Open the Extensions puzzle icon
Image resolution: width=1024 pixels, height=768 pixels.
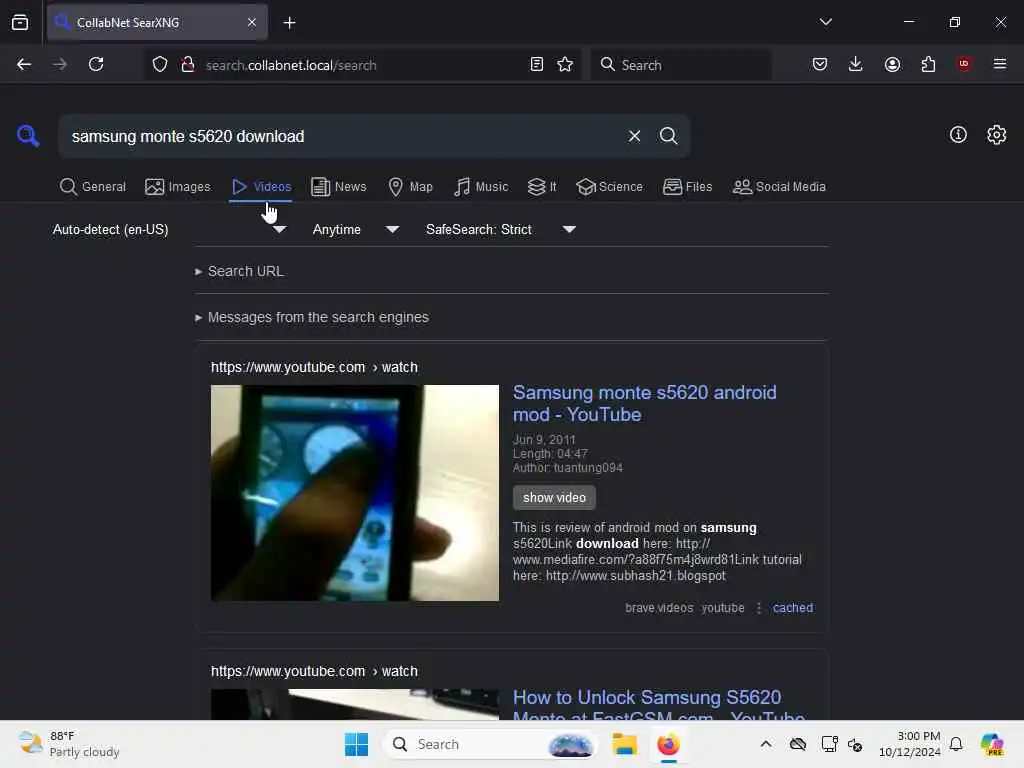point(928,64)
